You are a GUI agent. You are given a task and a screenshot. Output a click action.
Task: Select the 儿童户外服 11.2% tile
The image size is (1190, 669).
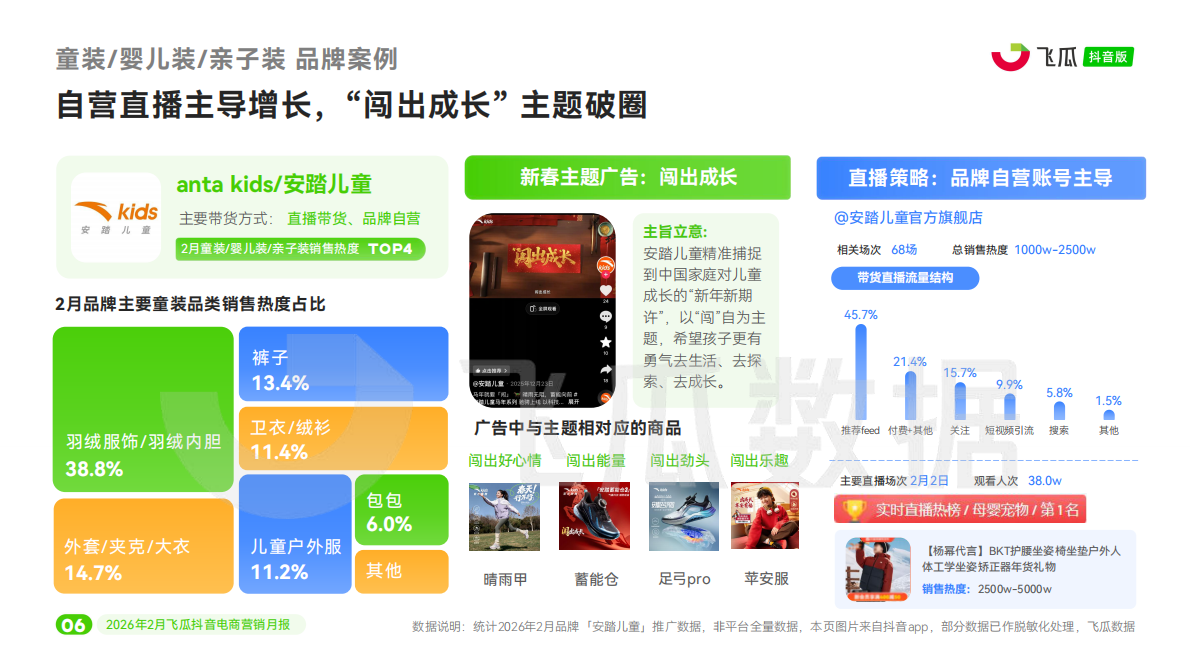[x=295, y=534]
